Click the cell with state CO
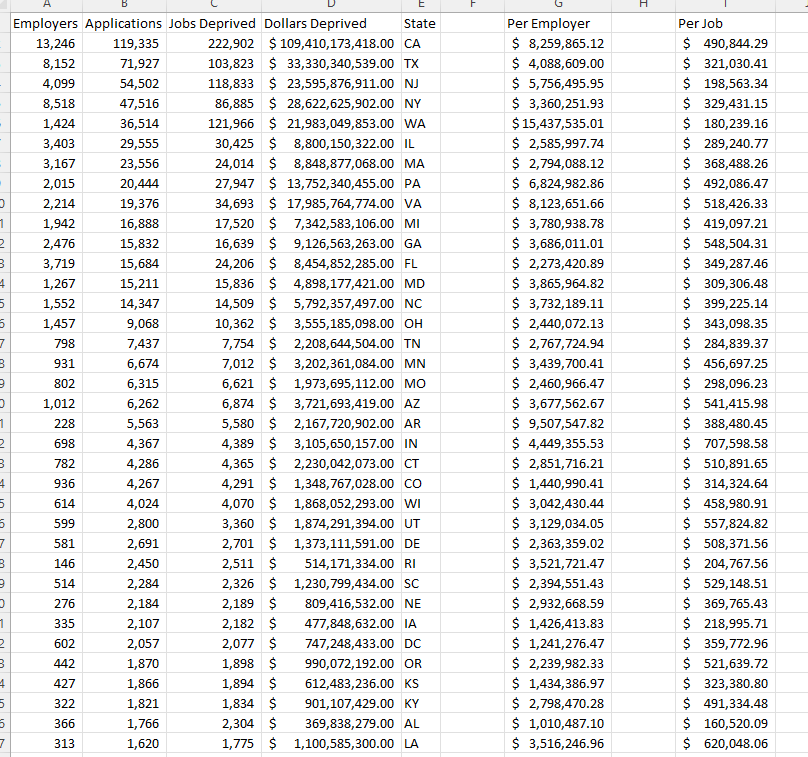Screen dimensions: 808x757 (x=421, y=483)
